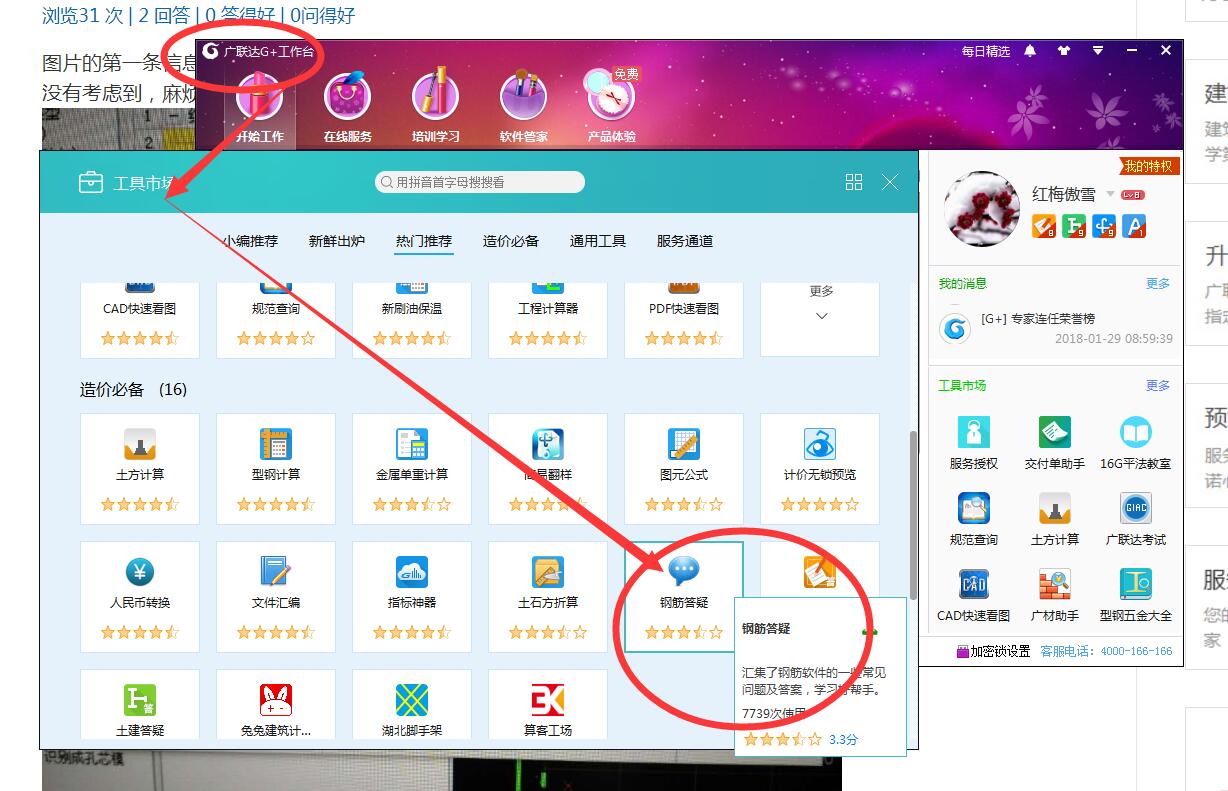Image resolution: width=1228 pixels, height=791 pixels.
Task: Select the 小编推荐 tab
Action: click(x=250, y=241)
